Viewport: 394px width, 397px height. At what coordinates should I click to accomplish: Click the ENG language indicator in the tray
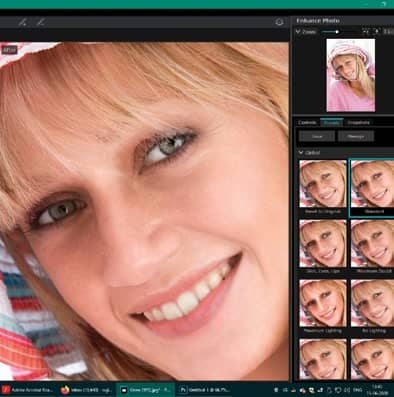click(357, 390)
